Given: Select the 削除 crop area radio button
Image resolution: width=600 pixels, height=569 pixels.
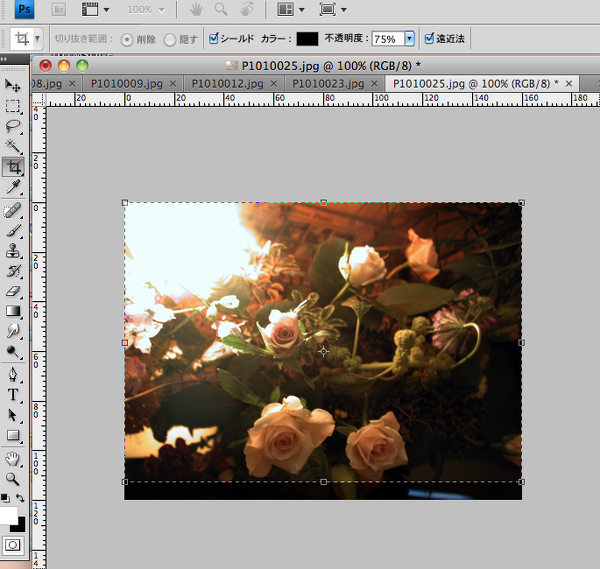Looking at the screenshot, I should [x=127, y=39].
